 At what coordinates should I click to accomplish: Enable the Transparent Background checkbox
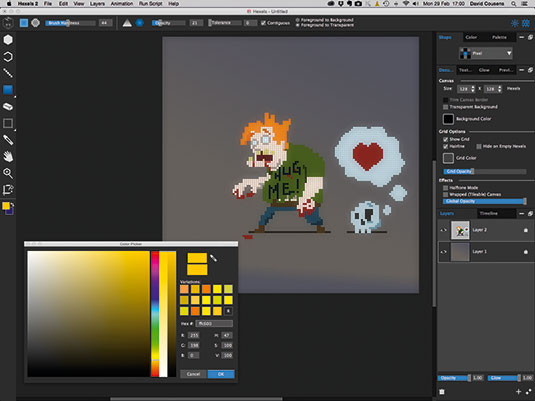tap(446, 107)
